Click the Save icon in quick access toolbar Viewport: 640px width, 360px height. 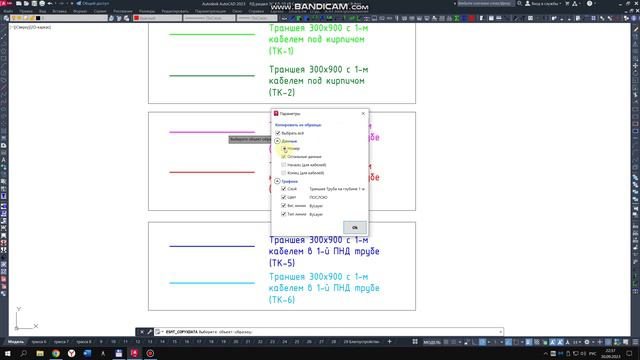(x=34, y=3)
